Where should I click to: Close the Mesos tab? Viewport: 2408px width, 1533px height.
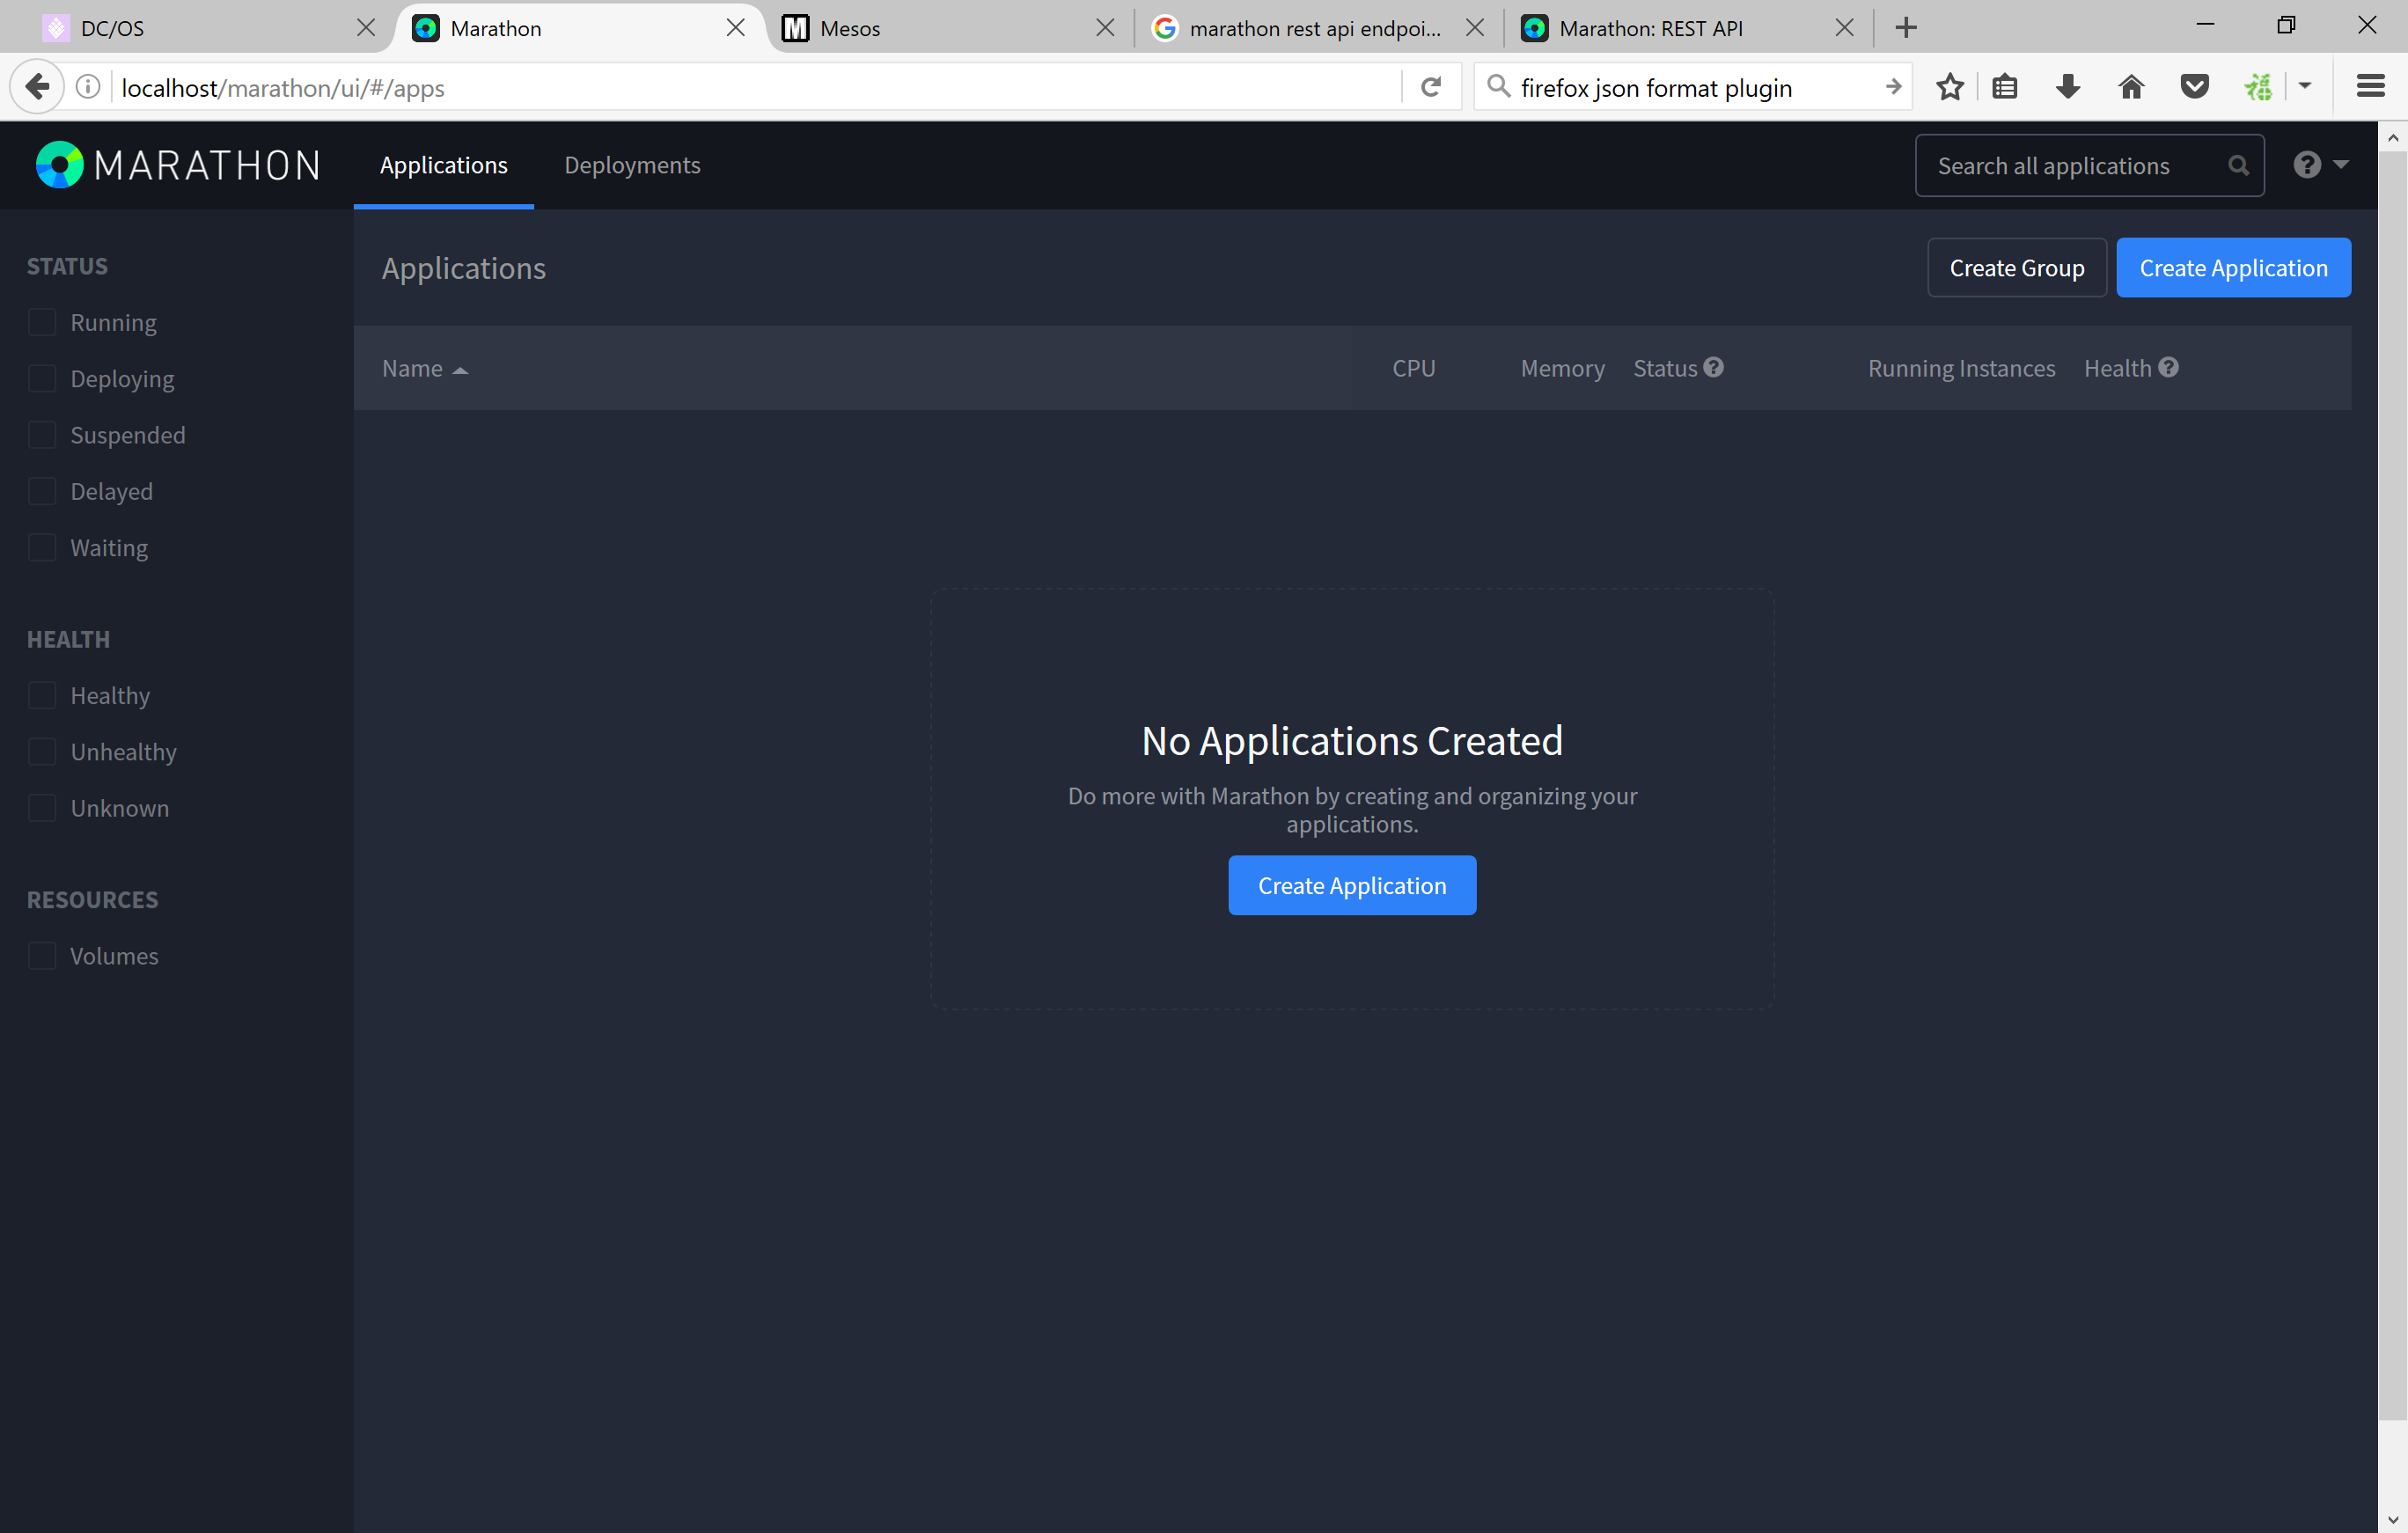tap(1105, 28)
